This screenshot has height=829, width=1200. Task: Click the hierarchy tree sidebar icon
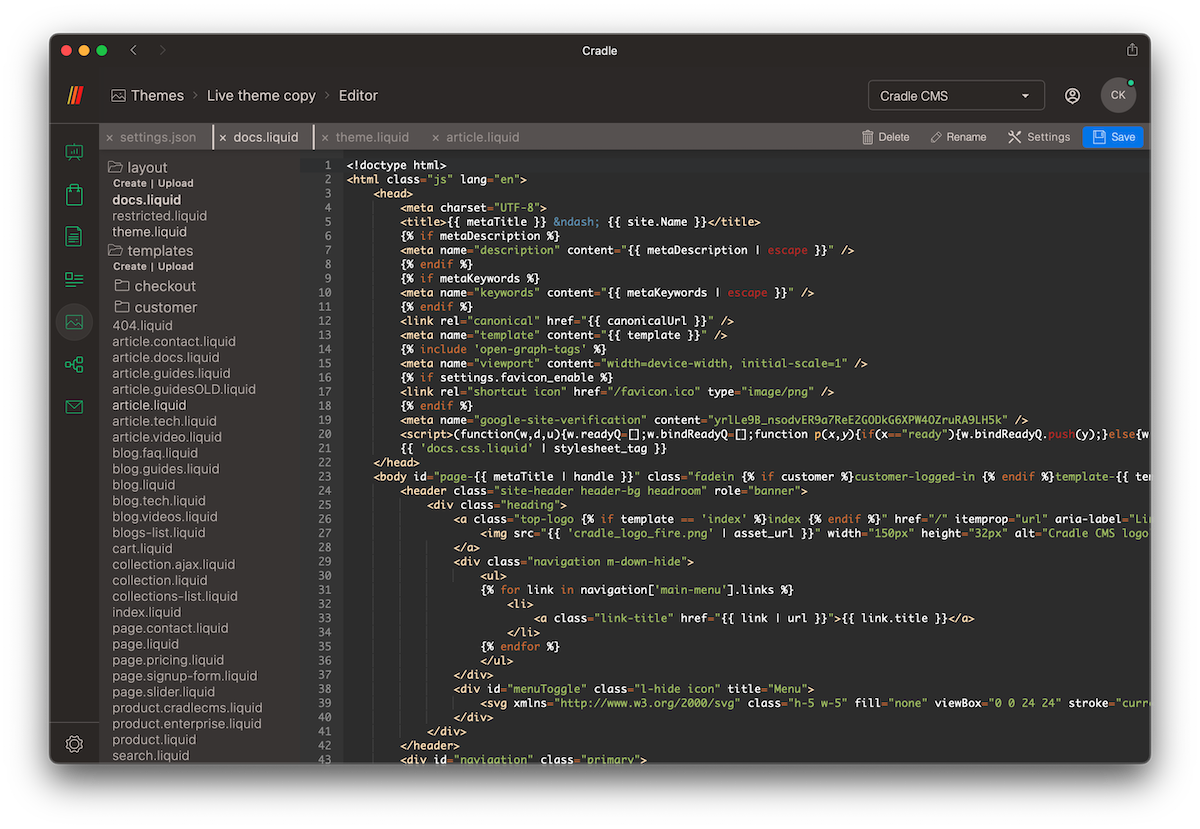pos(74,365)
